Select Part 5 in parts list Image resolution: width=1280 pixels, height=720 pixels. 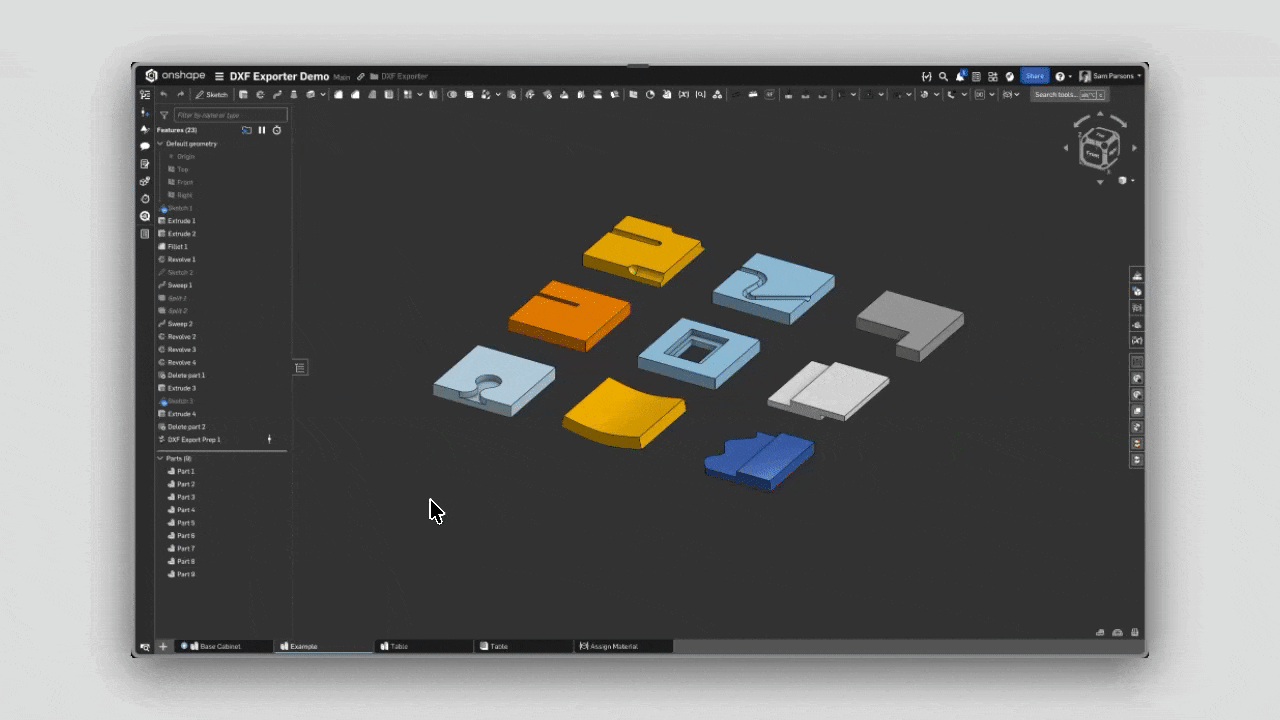point(185,523)
